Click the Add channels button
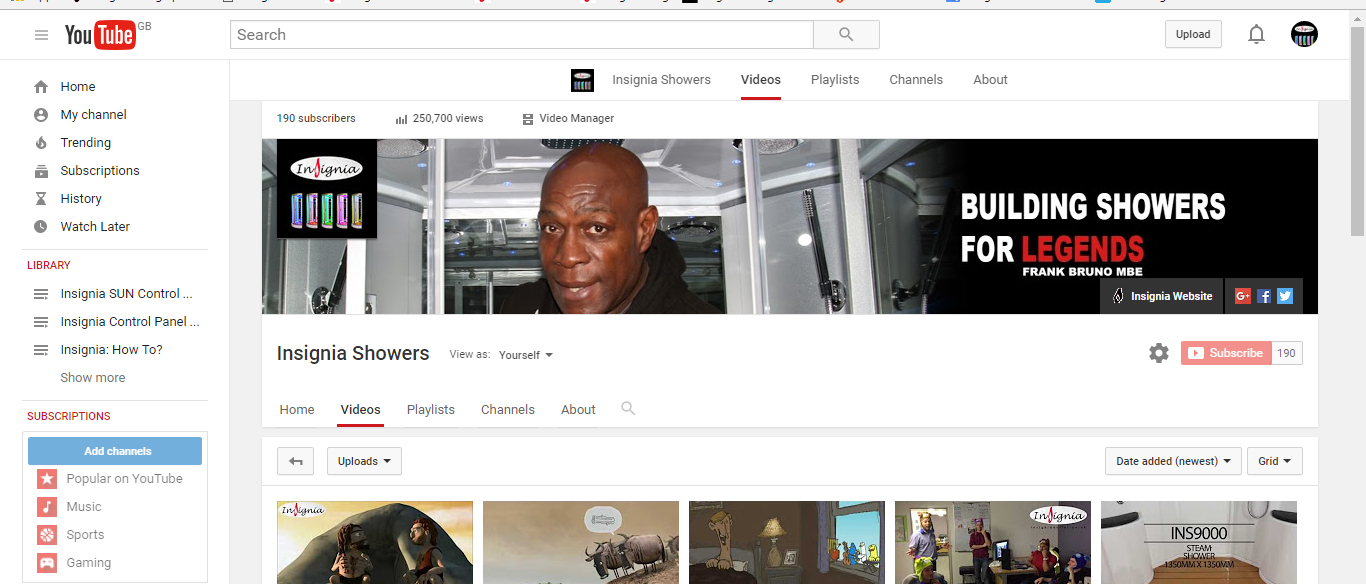This screenshot has height=584, width=1366. 115,451
